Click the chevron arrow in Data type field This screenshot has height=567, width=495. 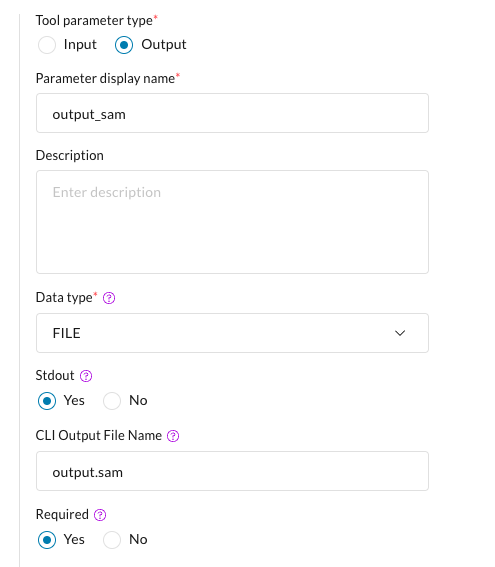click(x=400, y=333)
